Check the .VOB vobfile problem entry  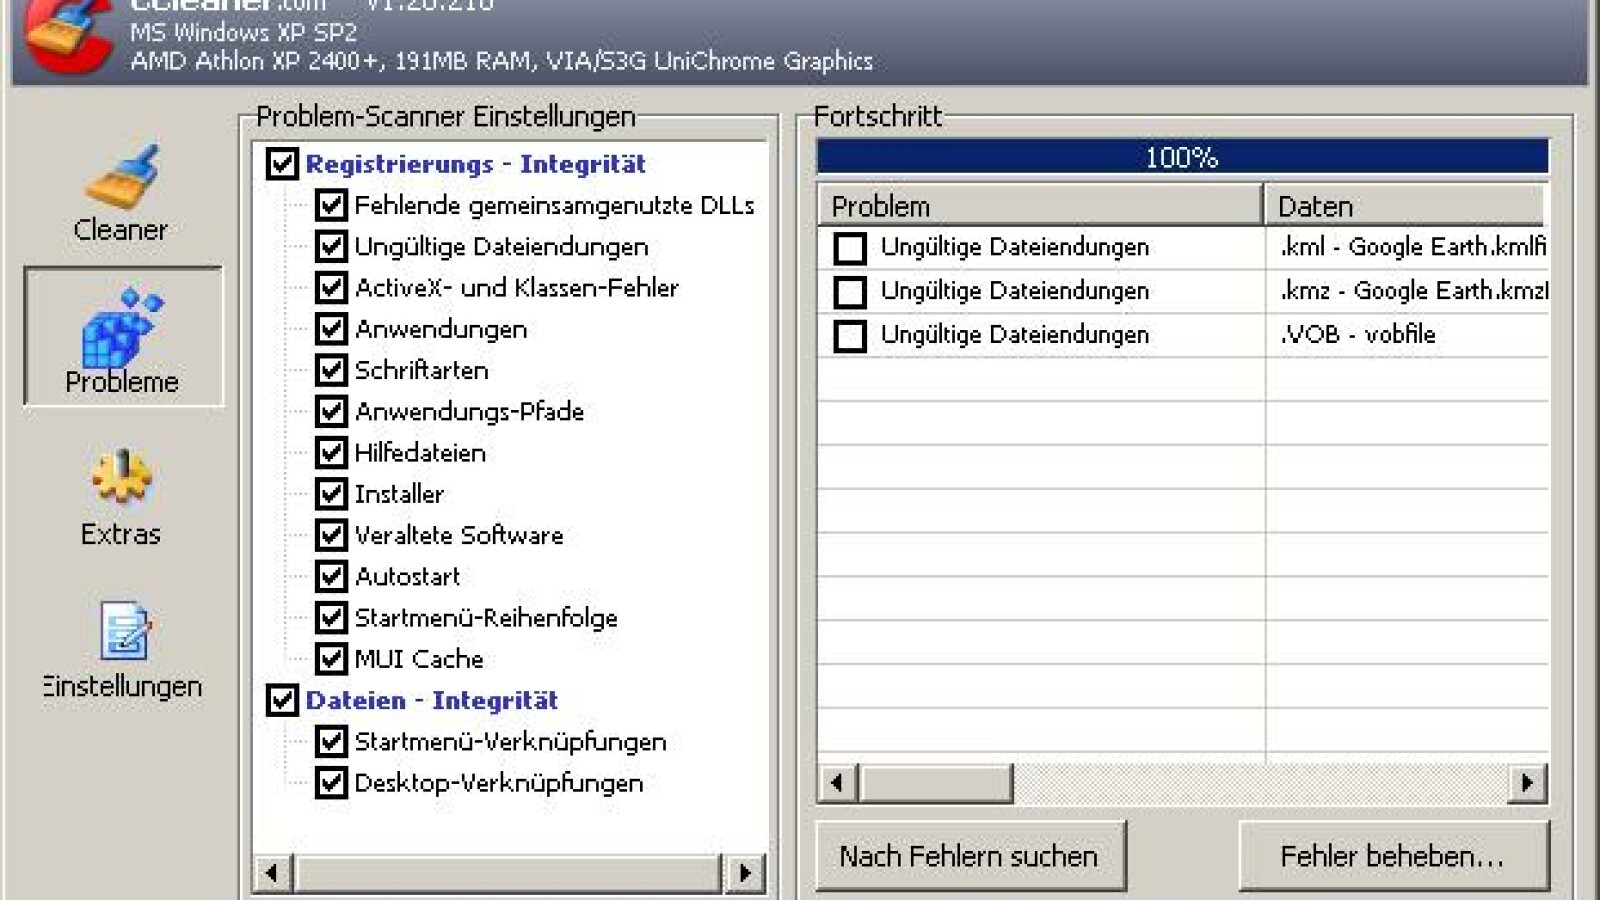pyautogui.click(x=850, y=335)
